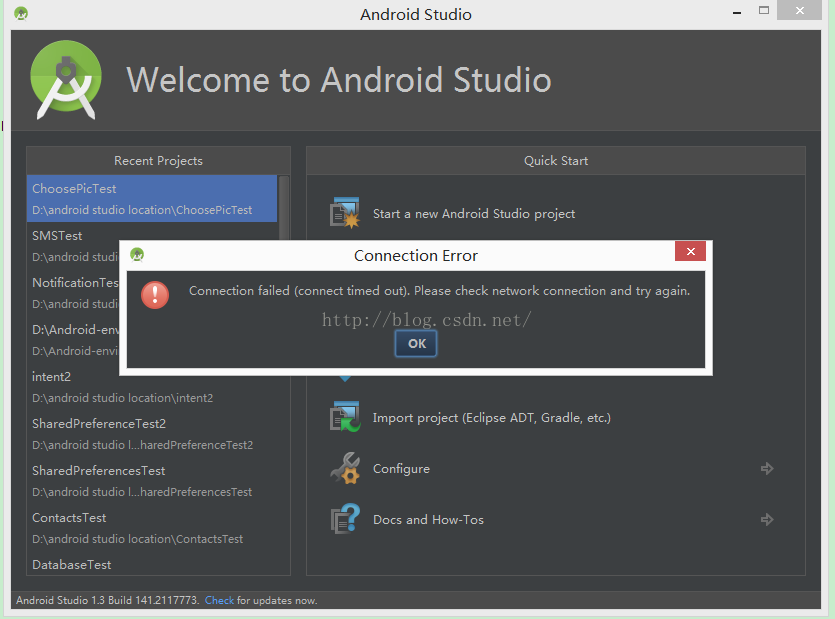835x619 pixels.
Task: Open intent2 recent project
Action: (x=152, y=387)
